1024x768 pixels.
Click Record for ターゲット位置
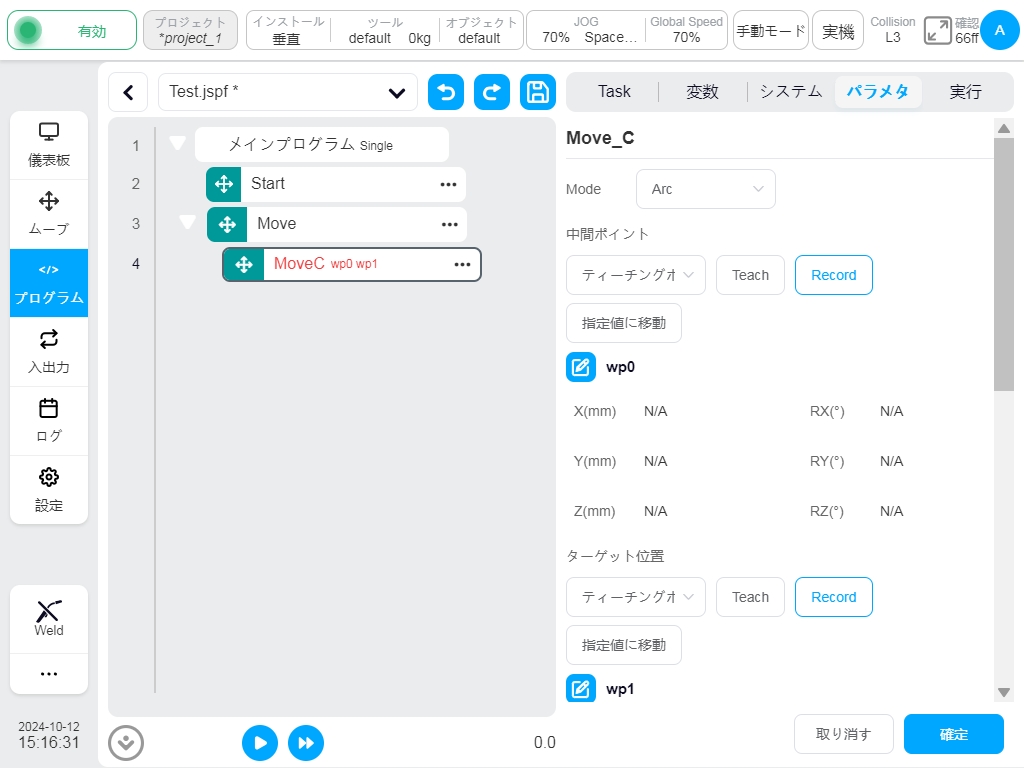[833, 597]
